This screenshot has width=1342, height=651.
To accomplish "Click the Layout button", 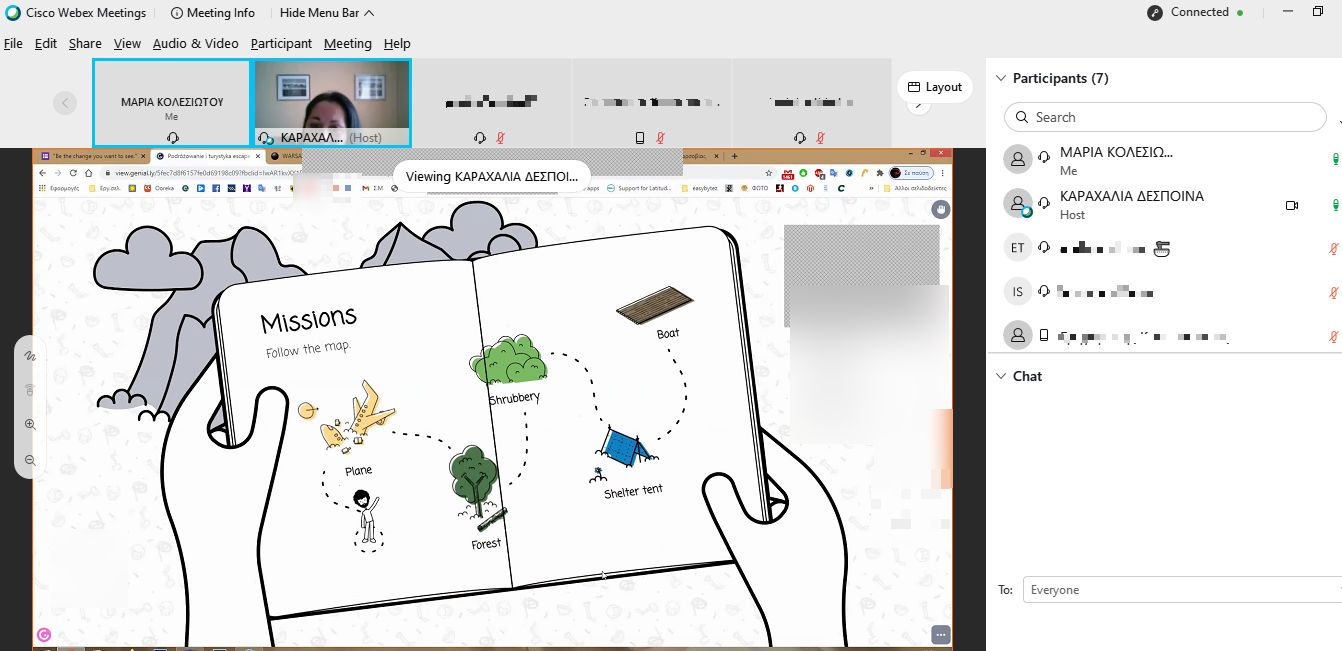I will (934, 87).
